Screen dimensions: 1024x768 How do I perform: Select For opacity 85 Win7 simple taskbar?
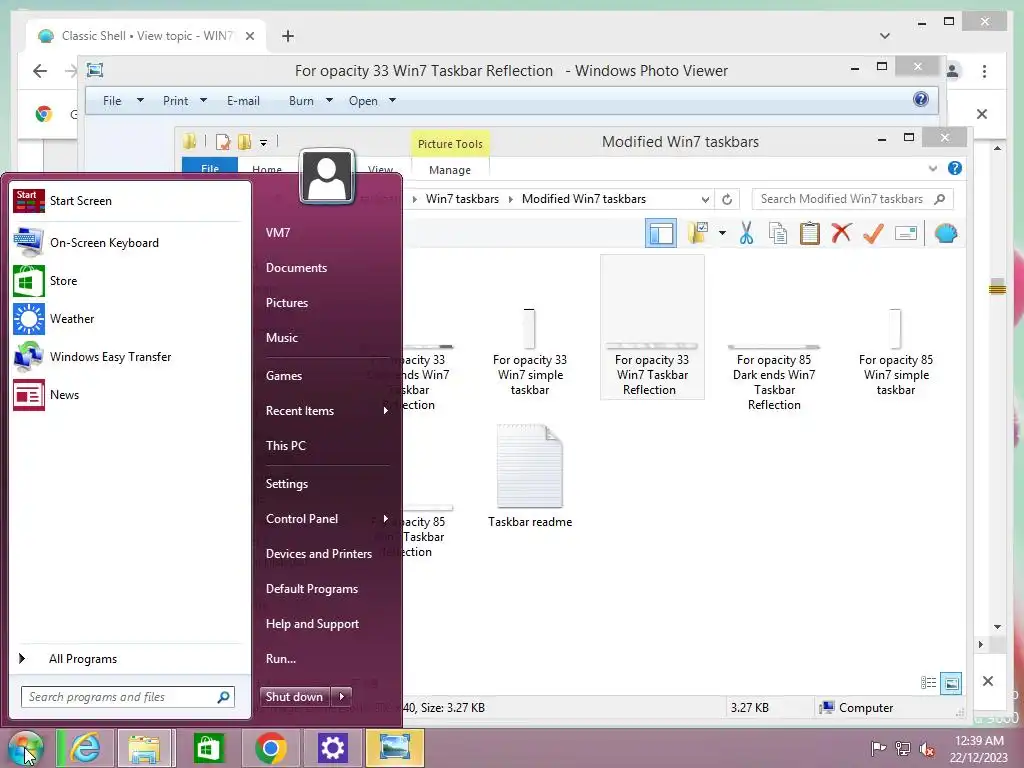(896, 351)
